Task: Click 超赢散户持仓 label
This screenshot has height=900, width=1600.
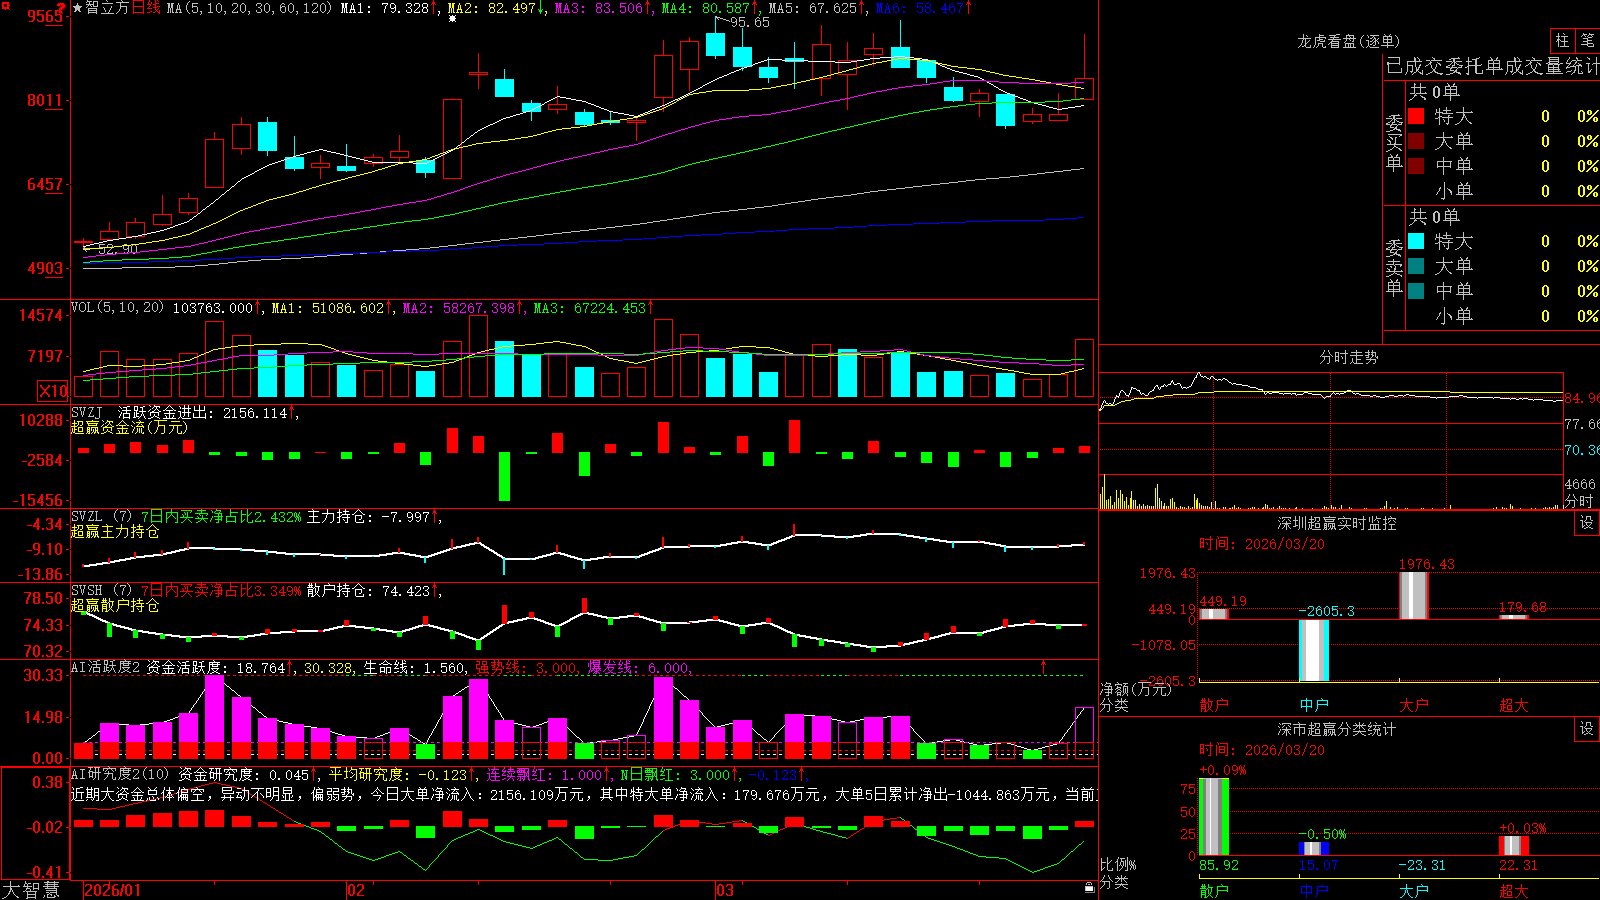Action: click(115, 605)
